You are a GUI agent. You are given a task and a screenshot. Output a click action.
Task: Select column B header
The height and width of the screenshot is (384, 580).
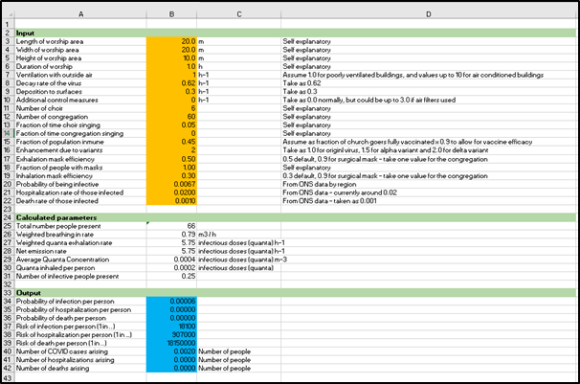pos(172,14)
